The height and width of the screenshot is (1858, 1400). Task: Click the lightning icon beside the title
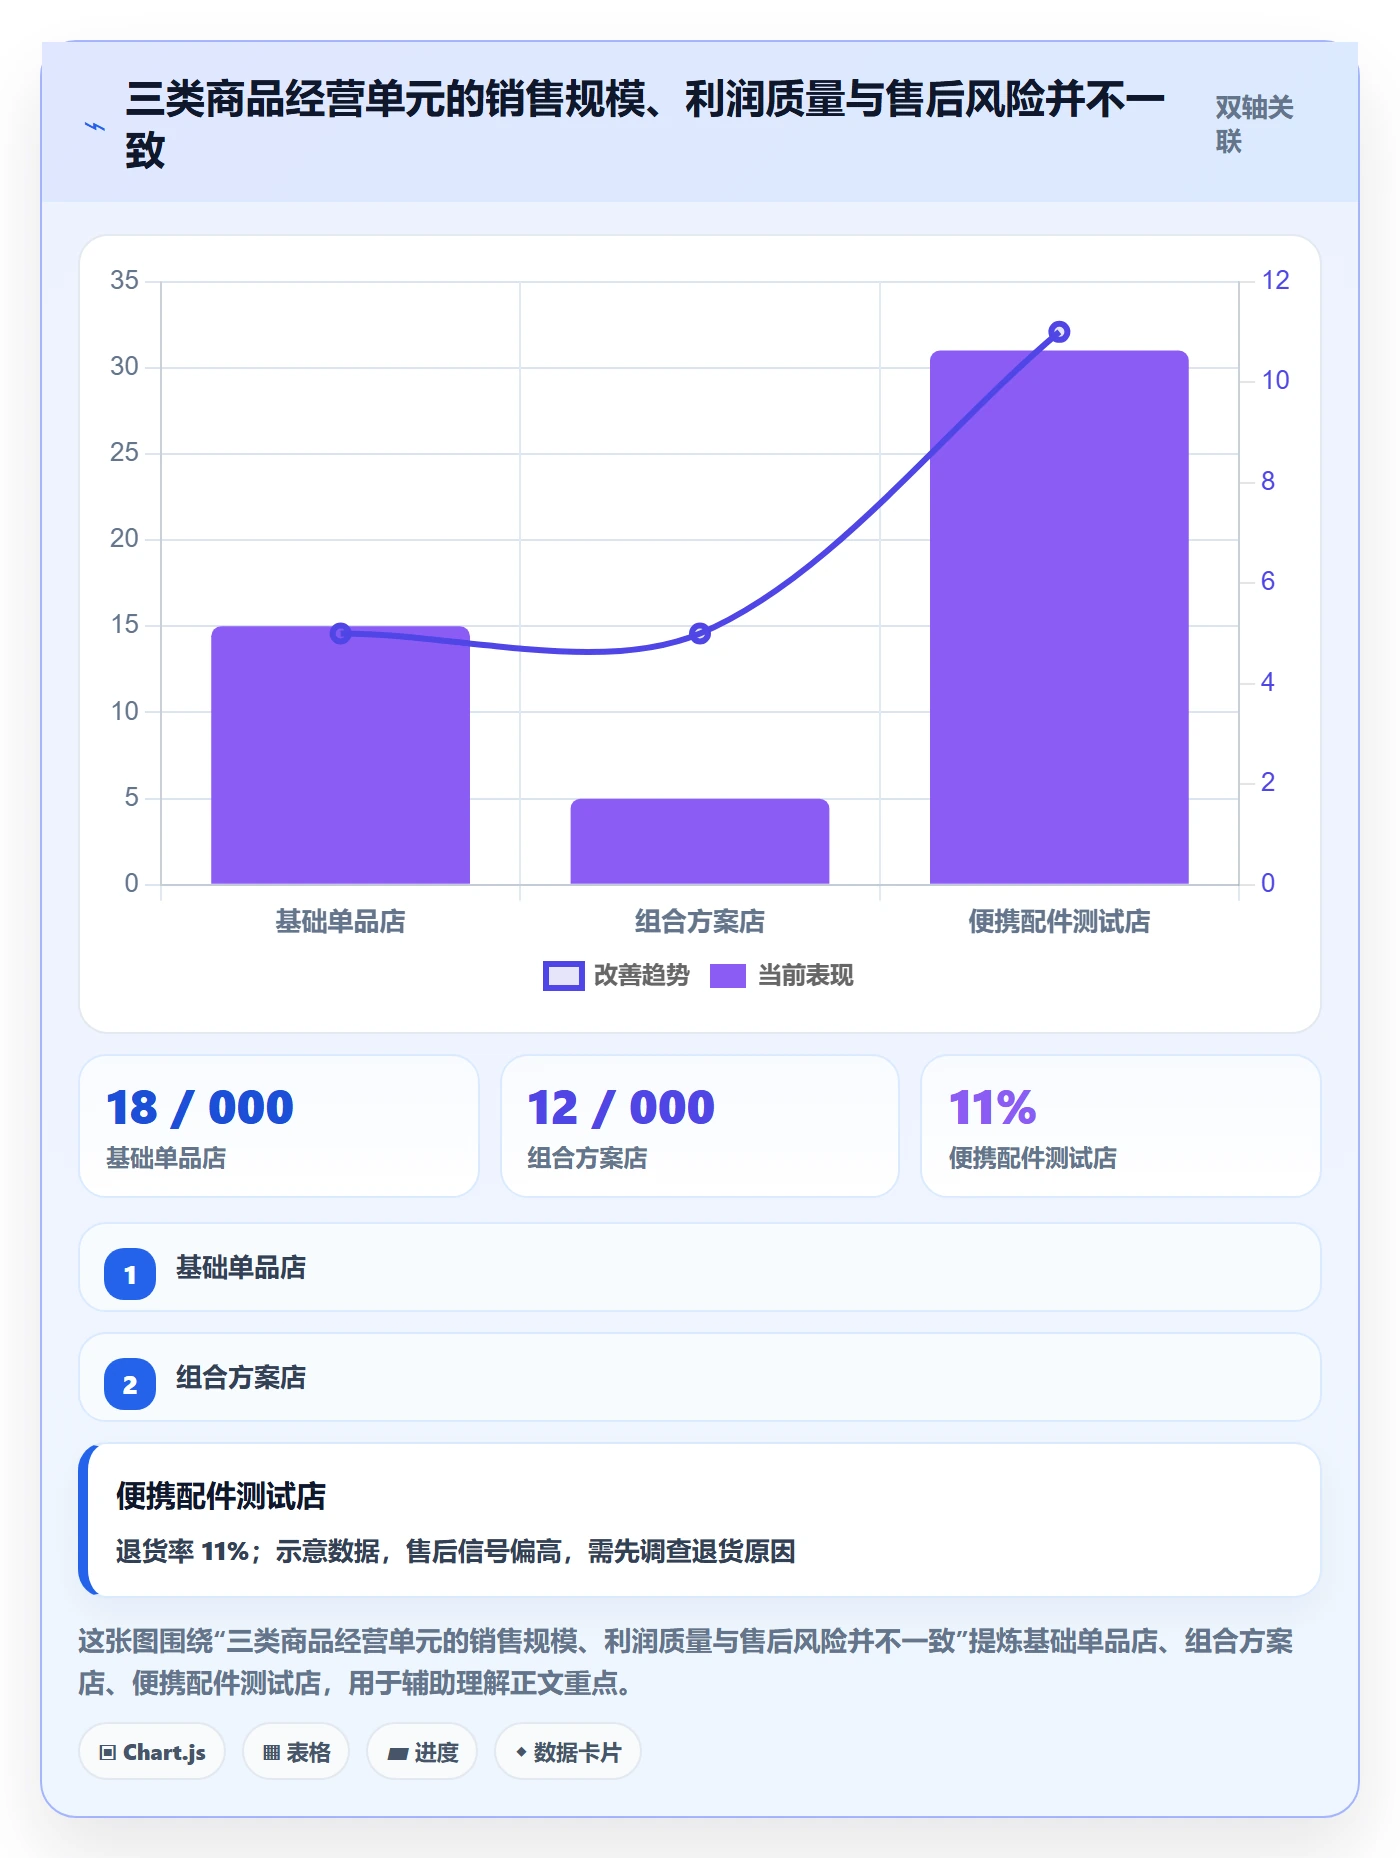[94, 126]
